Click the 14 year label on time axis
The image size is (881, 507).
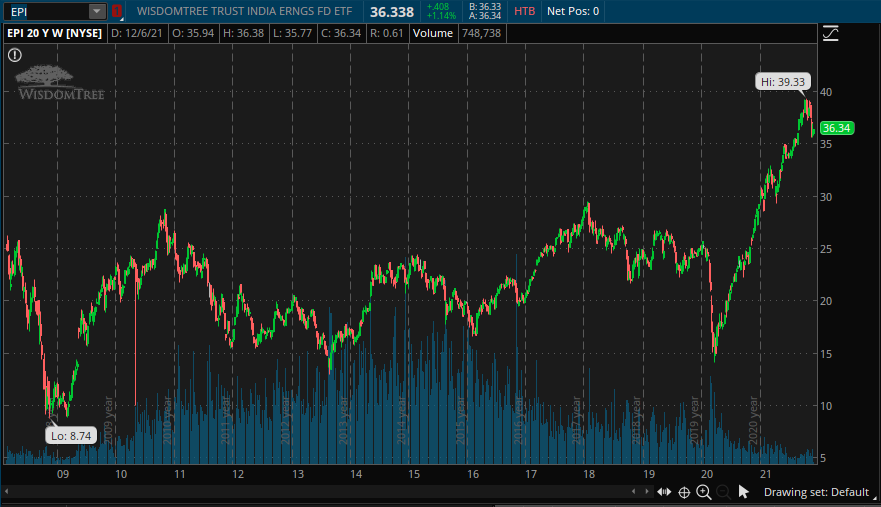[356, 474]
